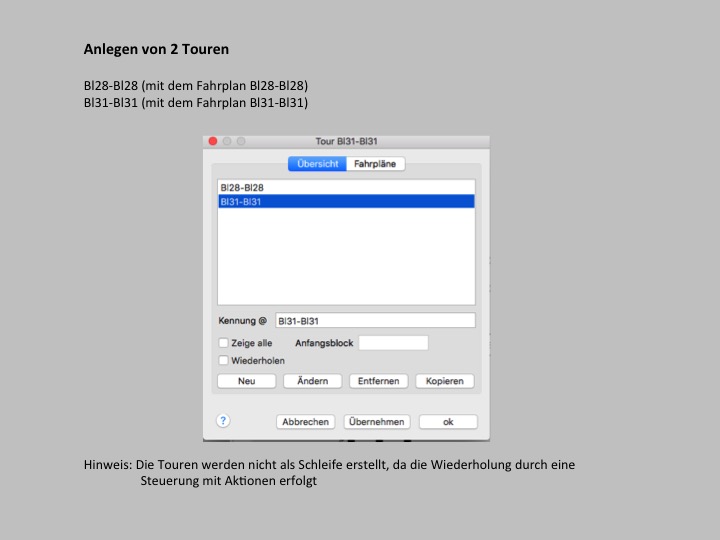Viewport: 720px width, 540px height.
Task: Minimize the Tour dialog with yellow button
Action: (x=227, y=142)
